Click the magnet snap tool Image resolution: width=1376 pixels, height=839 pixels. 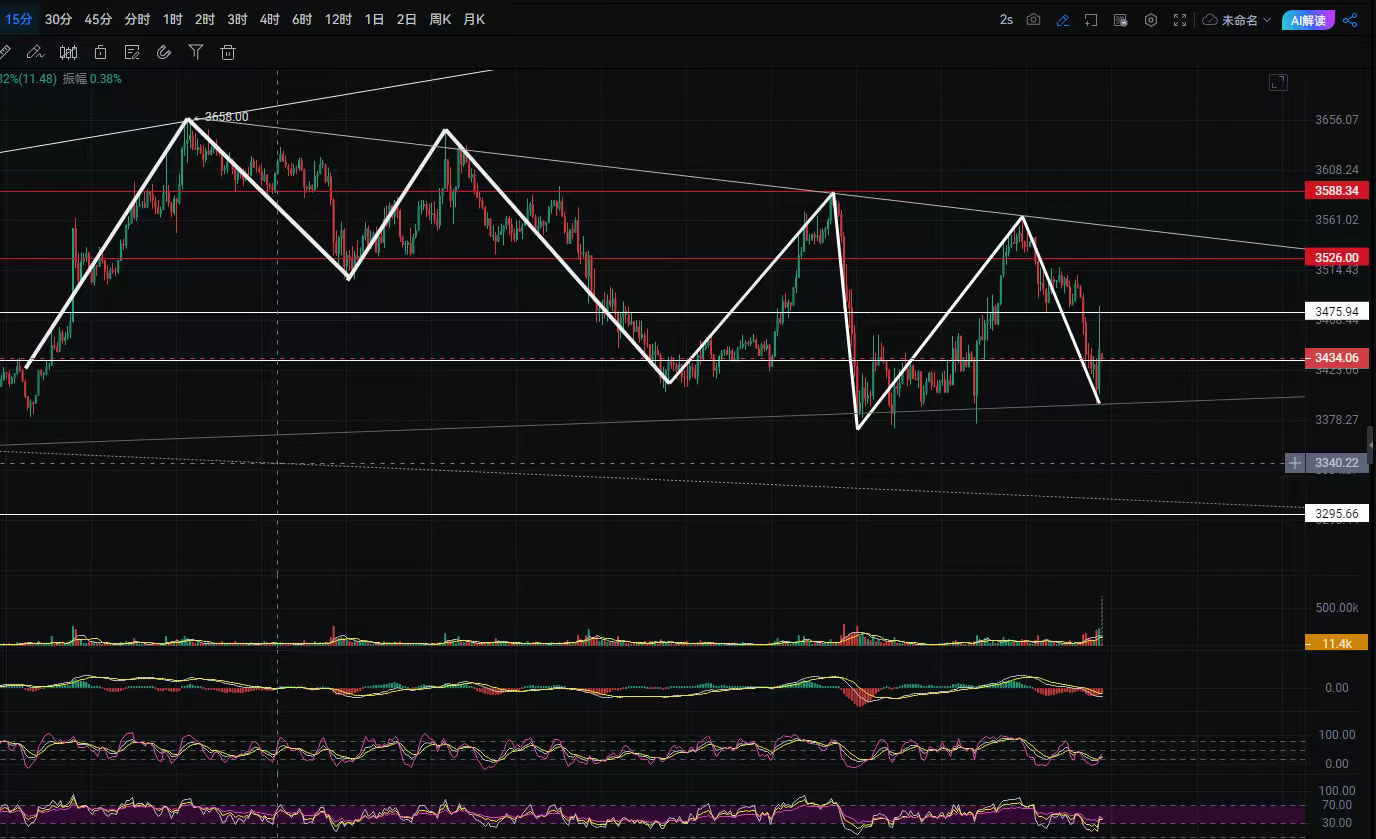(164, 53)
